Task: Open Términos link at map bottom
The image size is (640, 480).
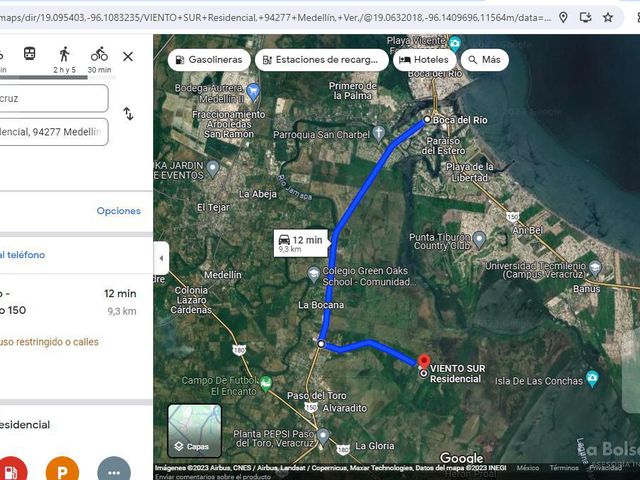Action: 564,468
